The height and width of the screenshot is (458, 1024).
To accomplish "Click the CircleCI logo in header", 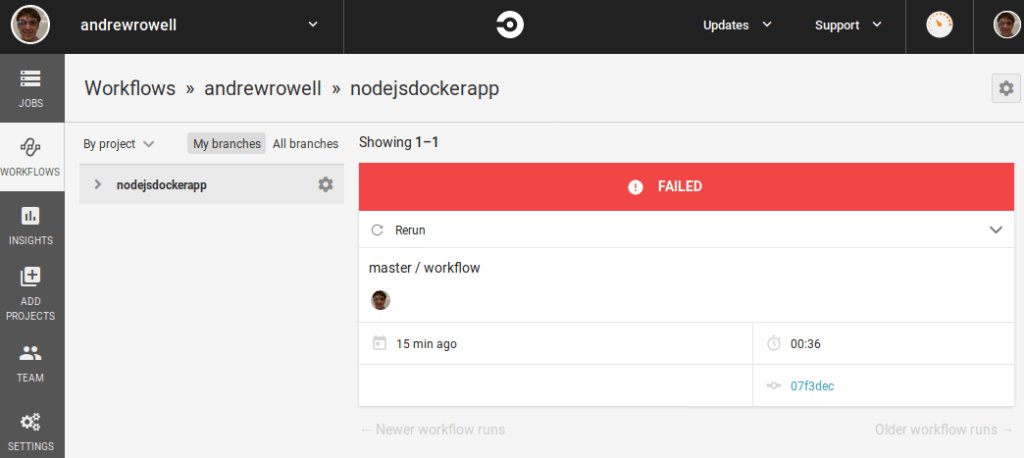I will 510,26.
